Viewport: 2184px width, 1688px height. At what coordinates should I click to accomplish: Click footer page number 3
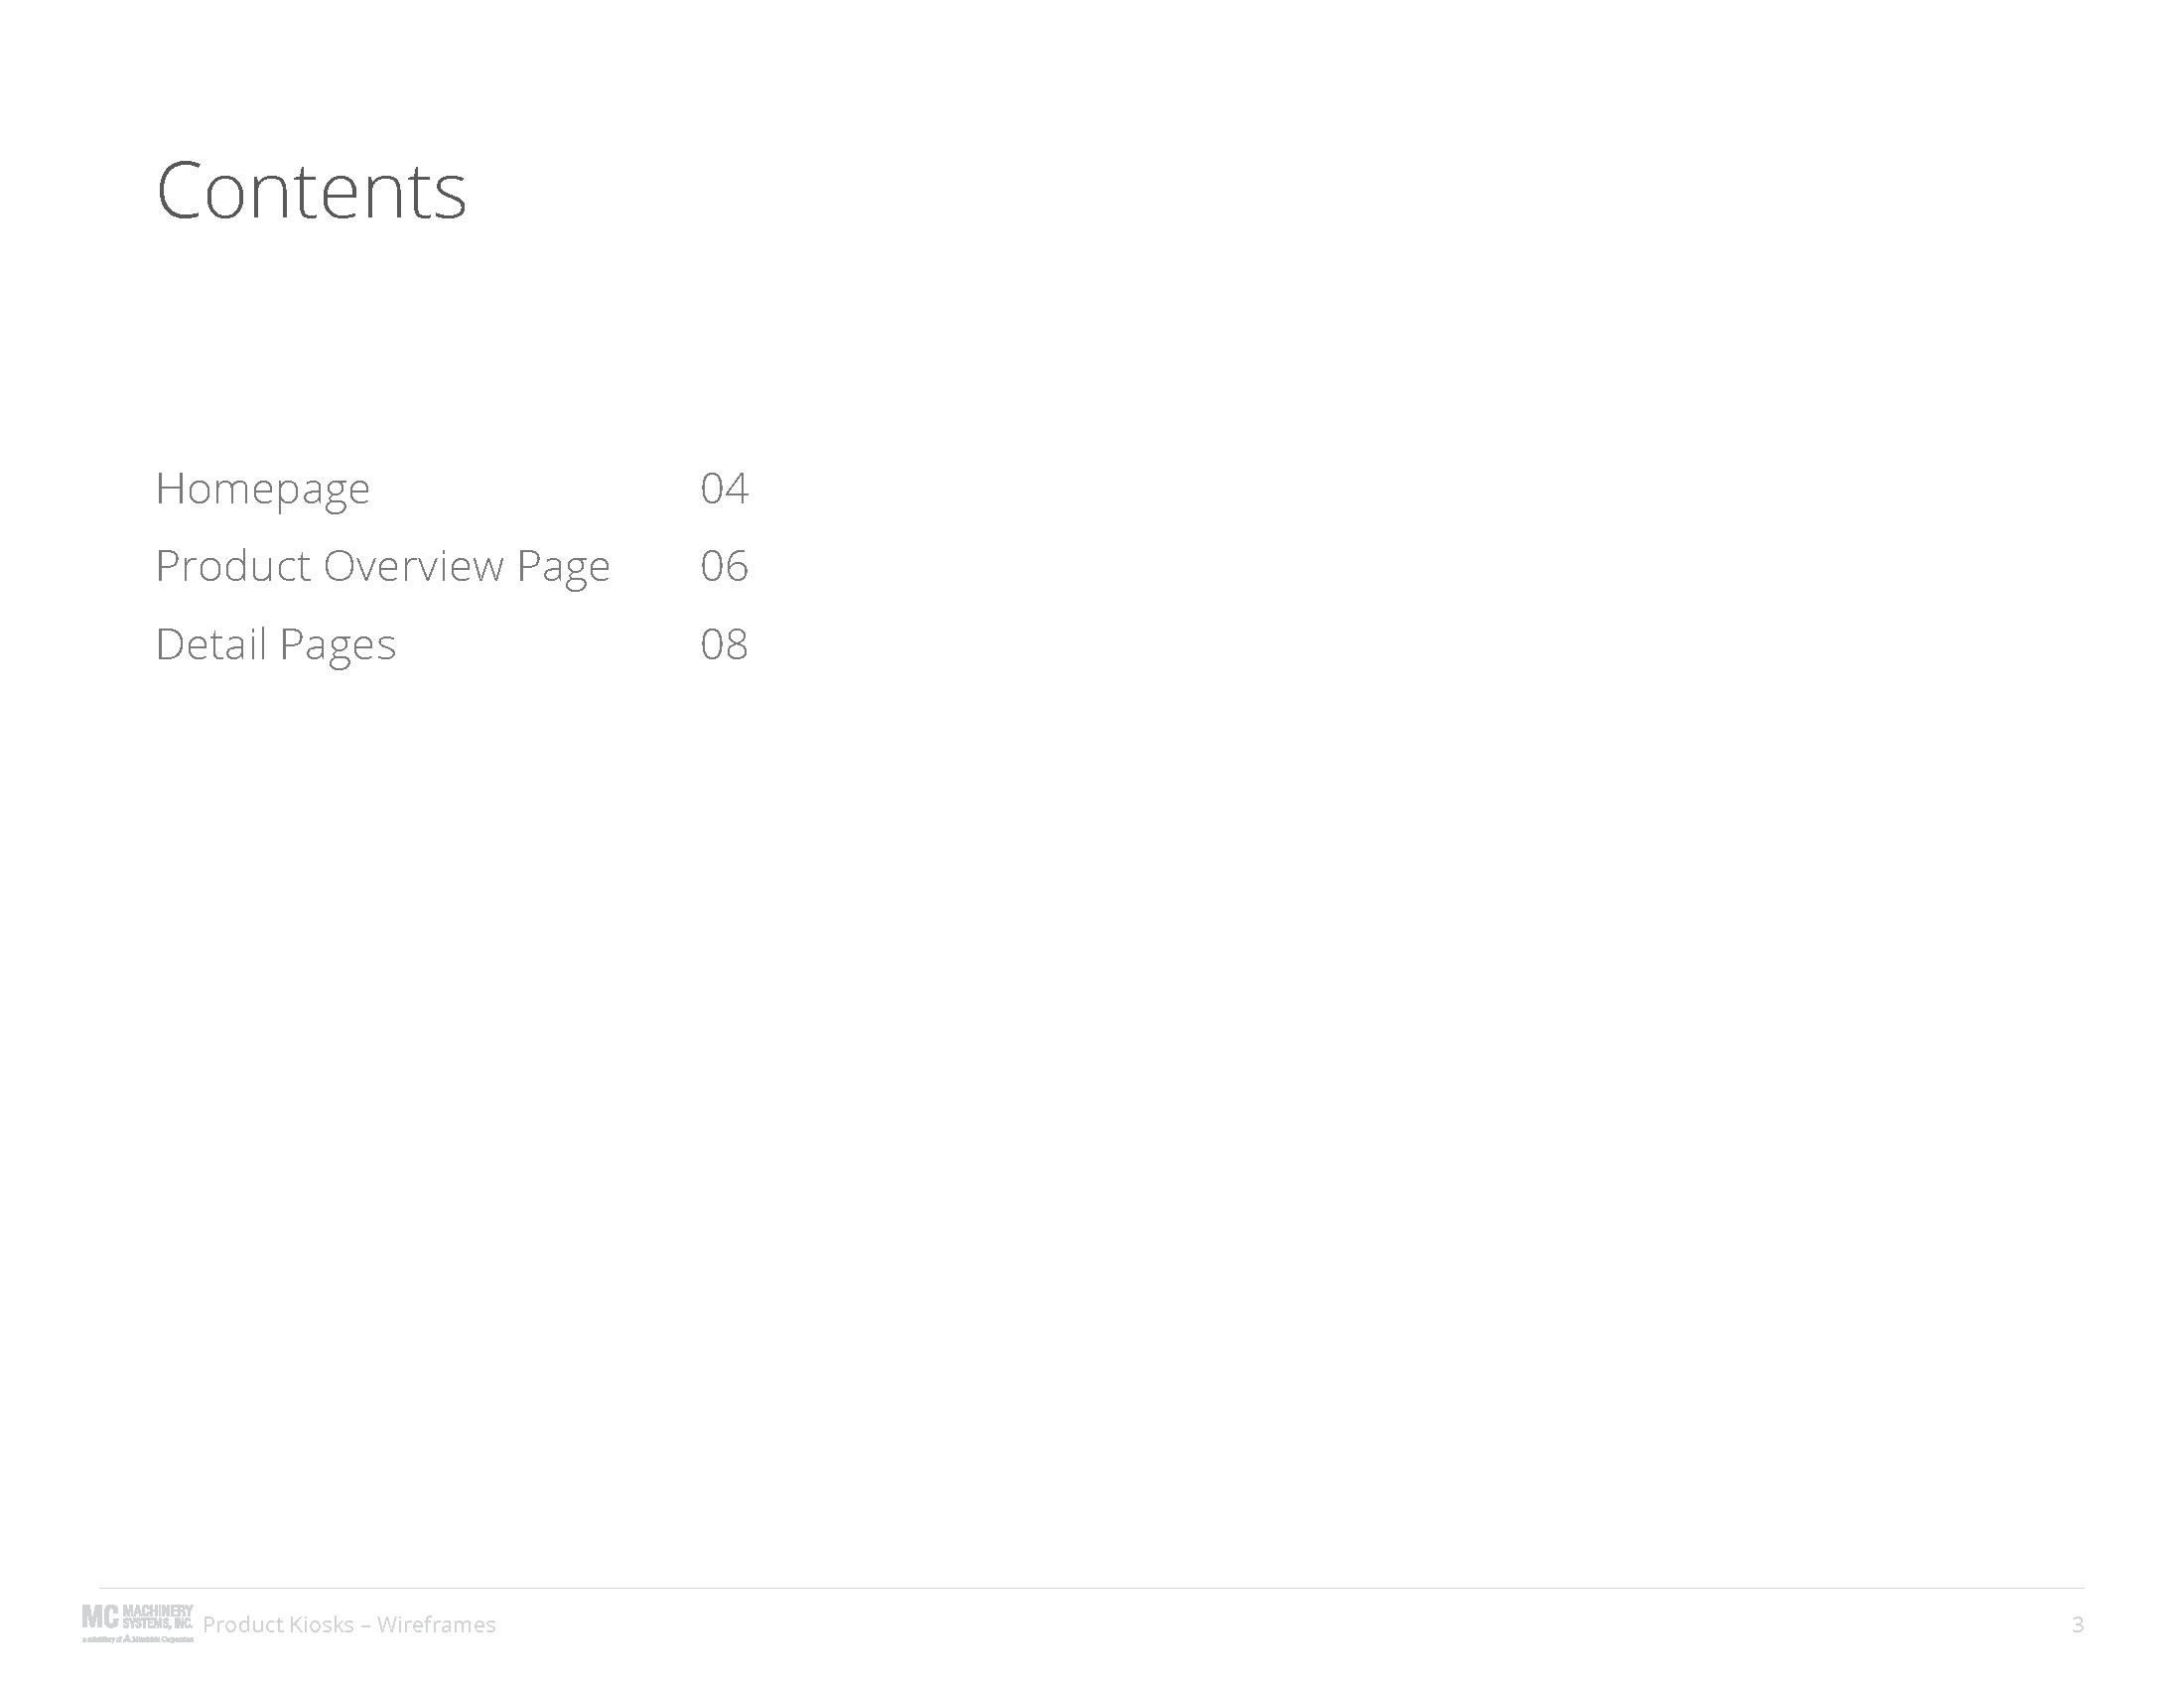(2077, 1625)
